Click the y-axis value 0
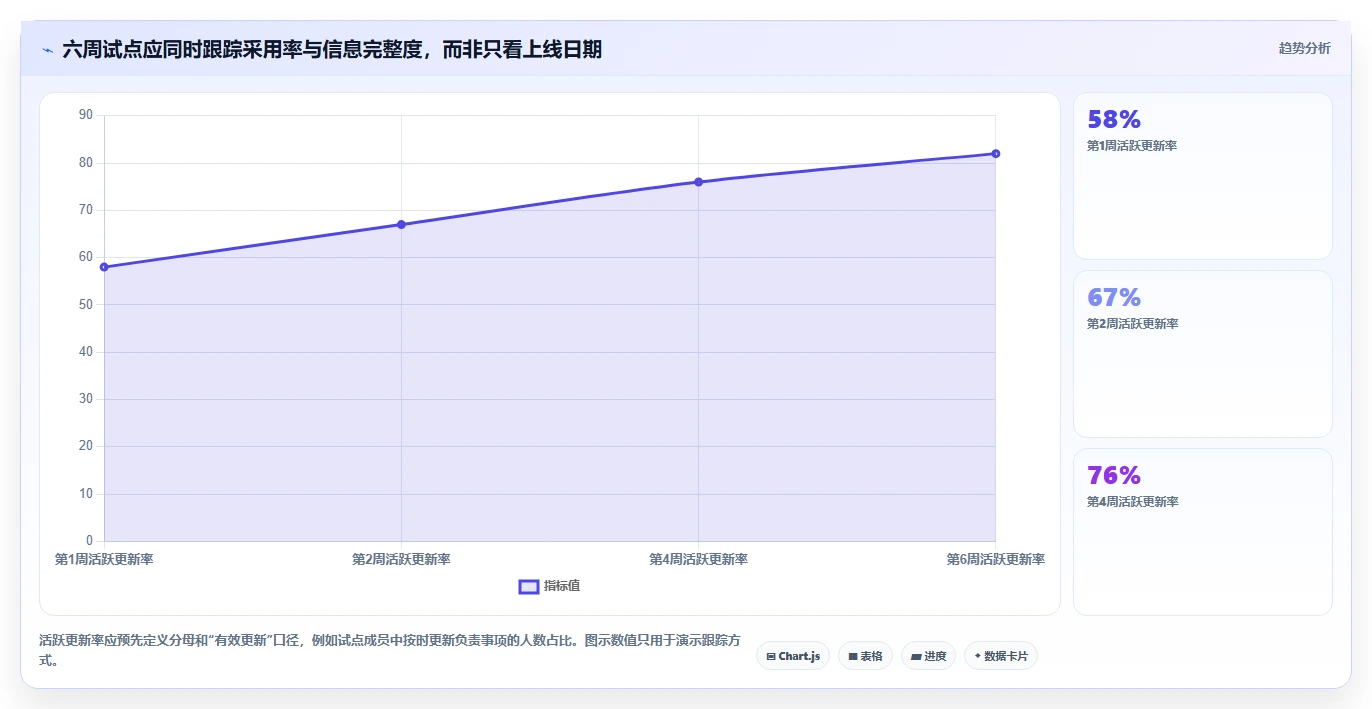The width and height of the screenshot is (1372, 709). point(89,541)
